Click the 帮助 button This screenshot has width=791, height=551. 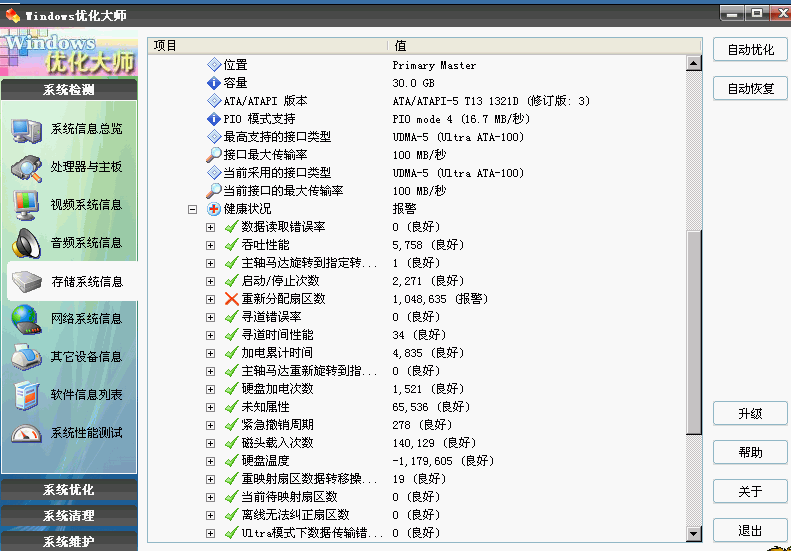750,453
